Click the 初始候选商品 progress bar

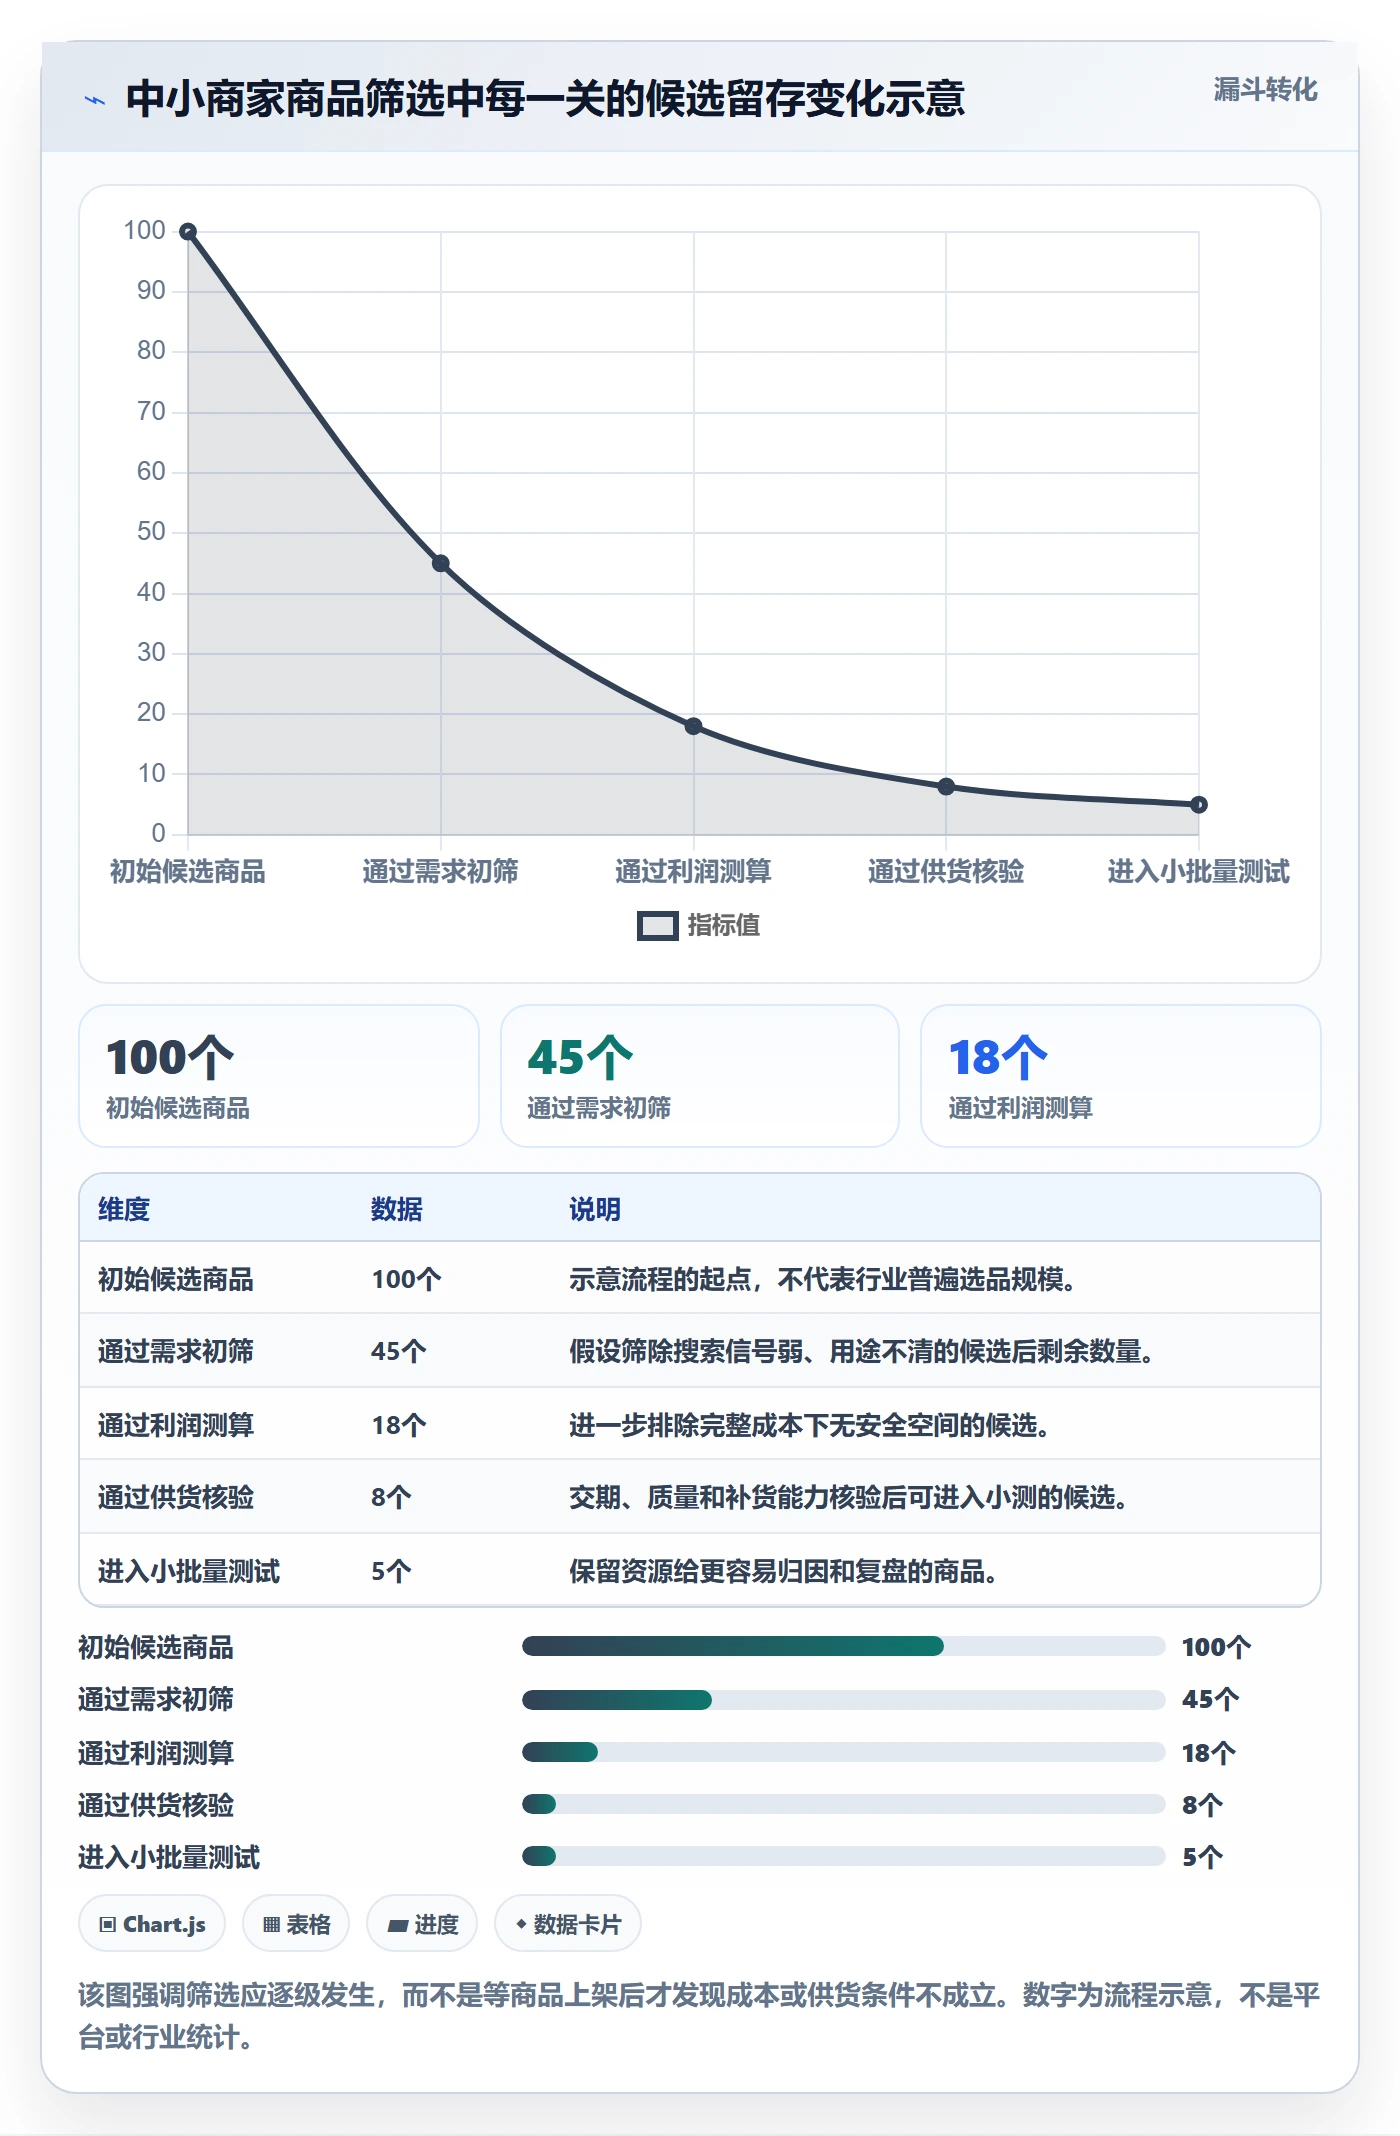click(844, 1646)
